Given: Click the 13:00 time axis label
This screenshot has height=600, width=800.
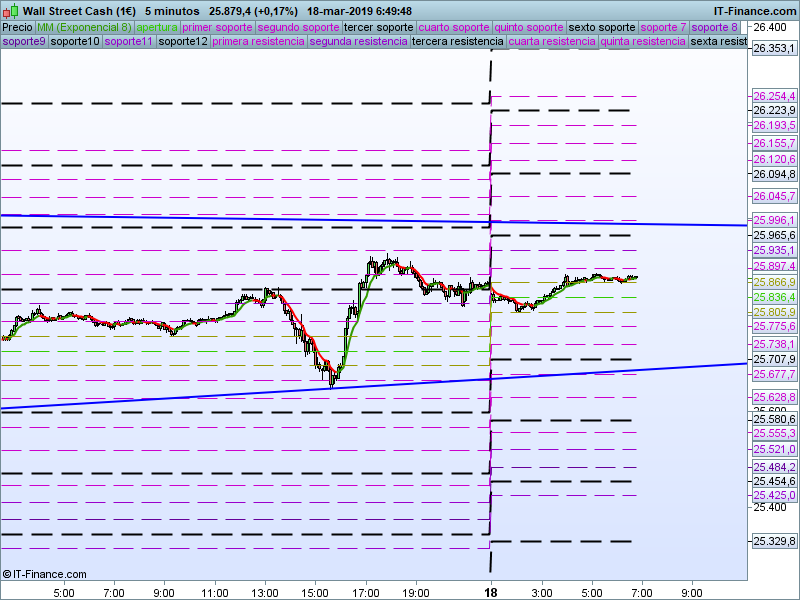Looking at the screenshot, I should (265, 593).
